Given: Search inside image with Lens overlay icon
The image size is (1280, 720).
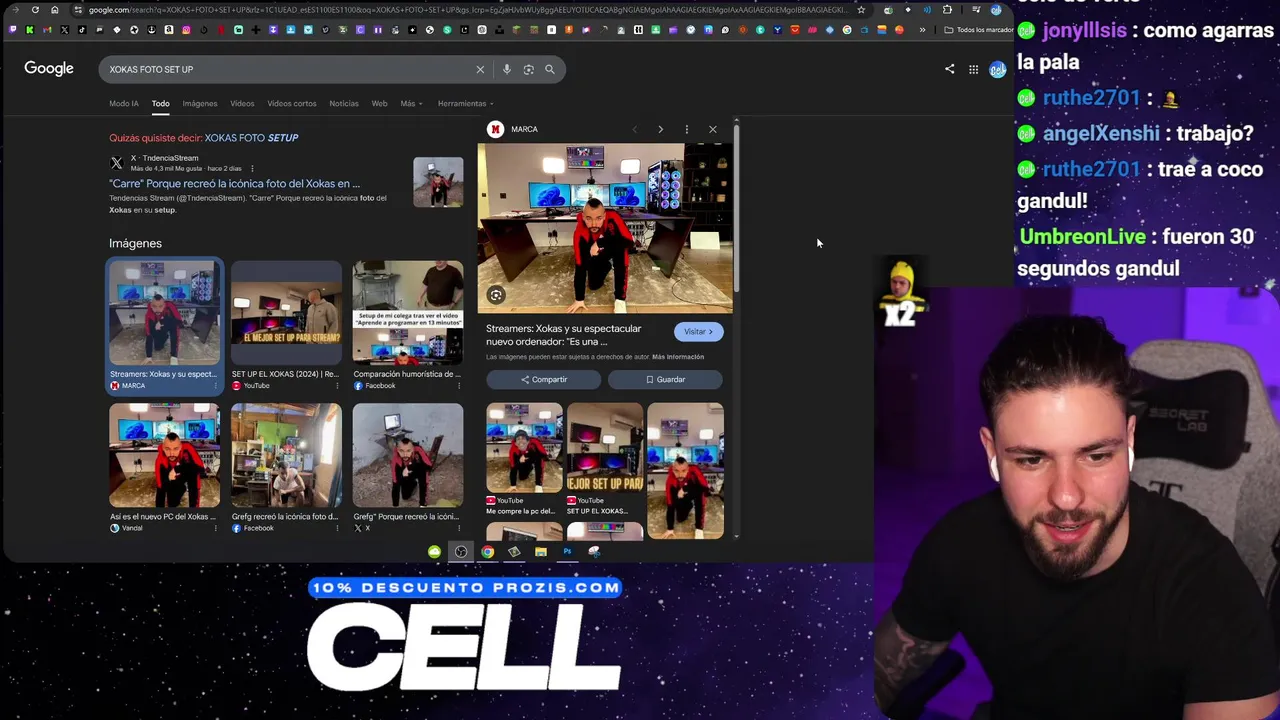Looking at the screenshot, I should tap(496, 294).
